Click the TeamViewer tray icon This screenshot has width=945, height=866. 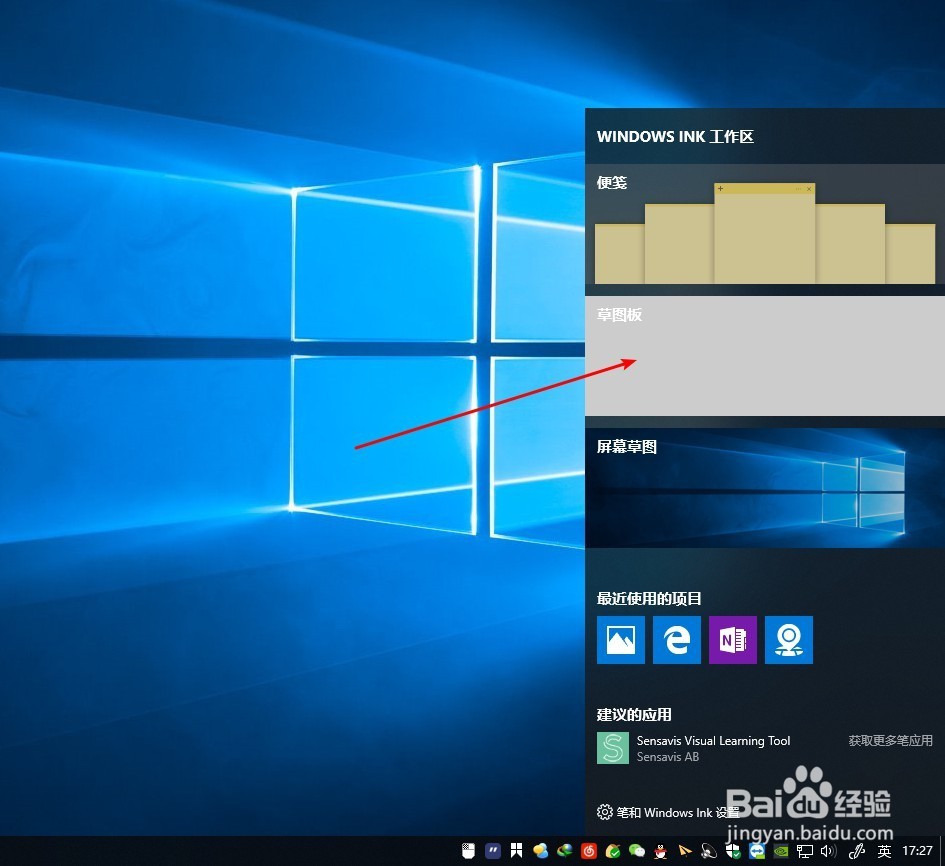point(757,851)
